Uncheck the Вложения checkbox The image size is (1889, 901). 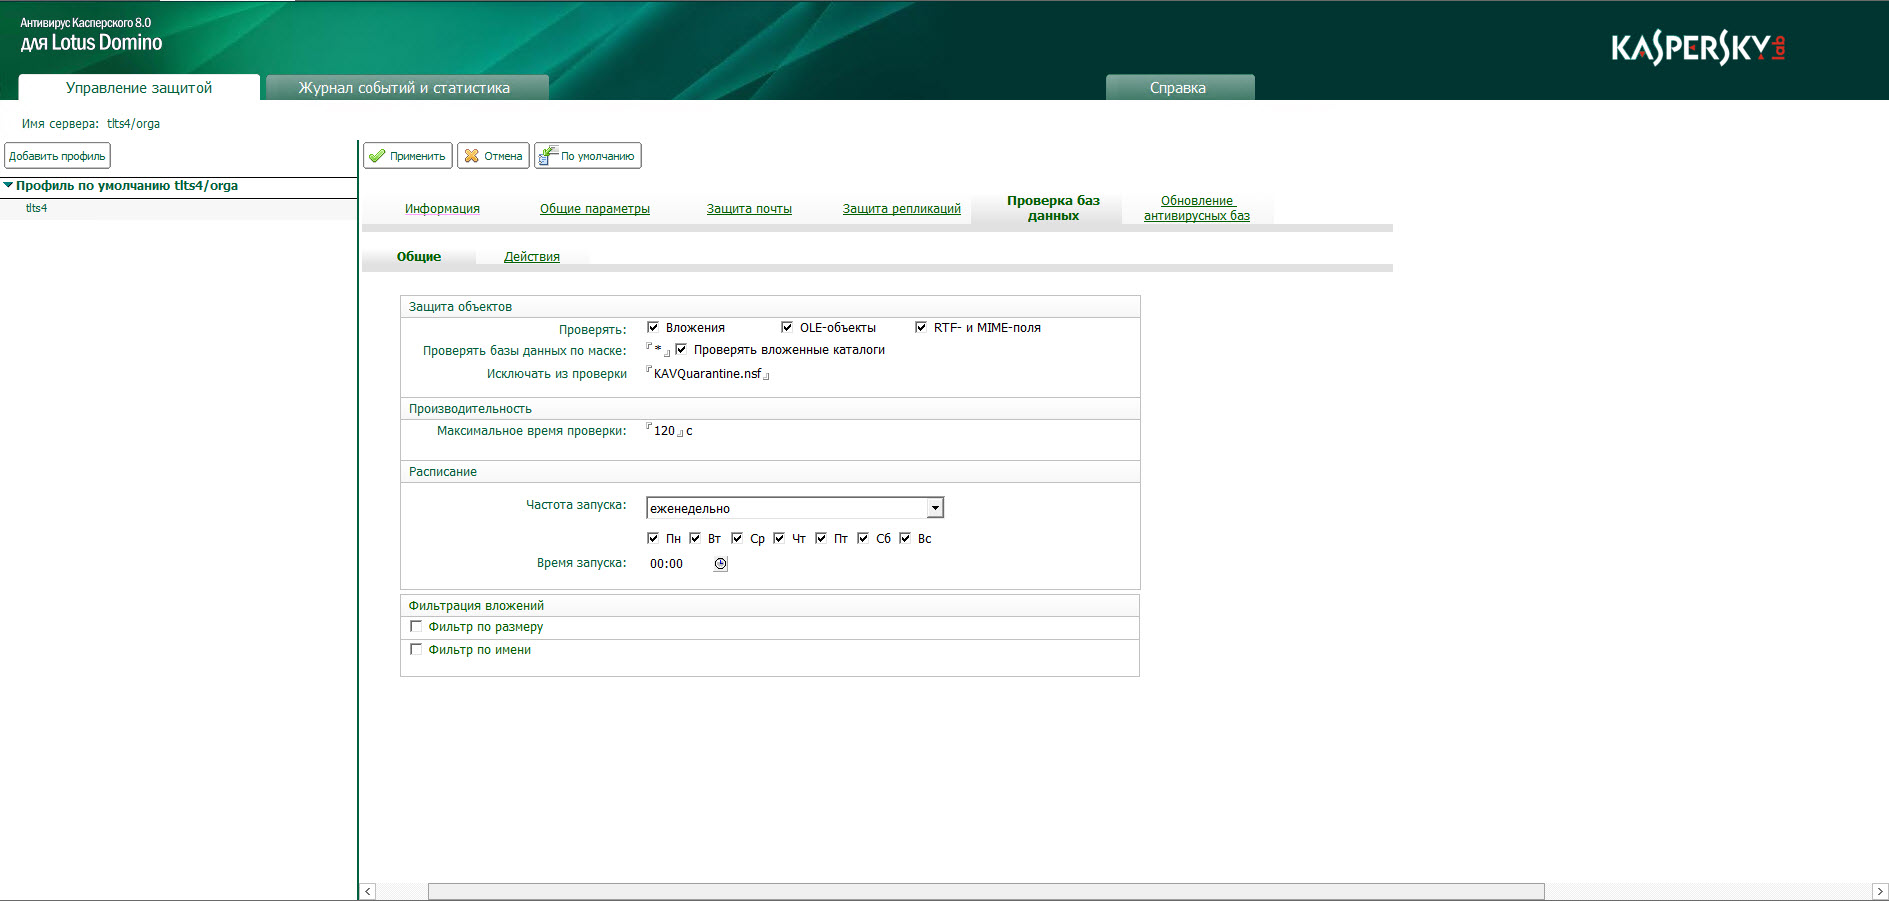tap(653, 327)
